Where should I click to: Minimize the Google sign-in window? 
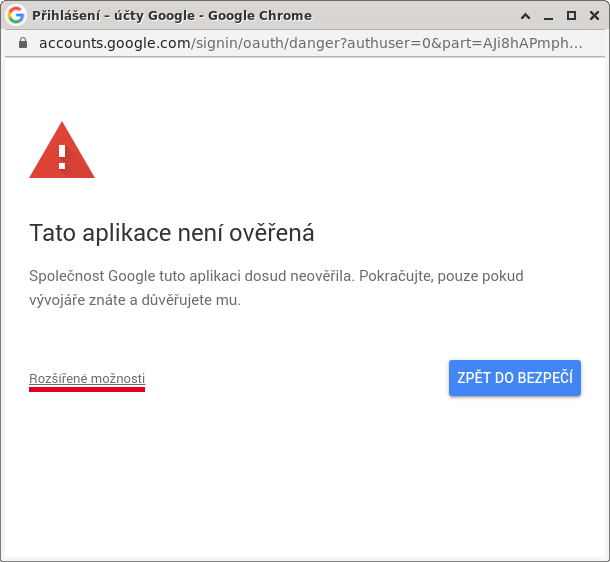pyautogui.click(x=549, y=17)
